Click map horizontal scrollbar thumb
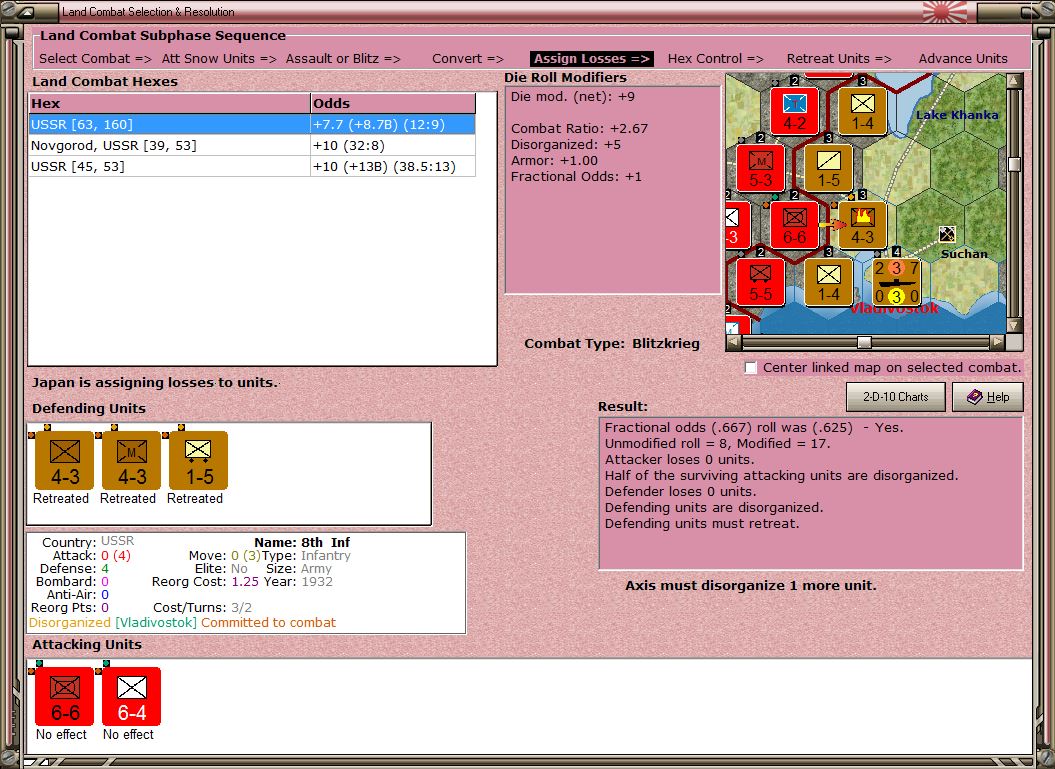The image size is (1055, 769). [x=865, y=342]
